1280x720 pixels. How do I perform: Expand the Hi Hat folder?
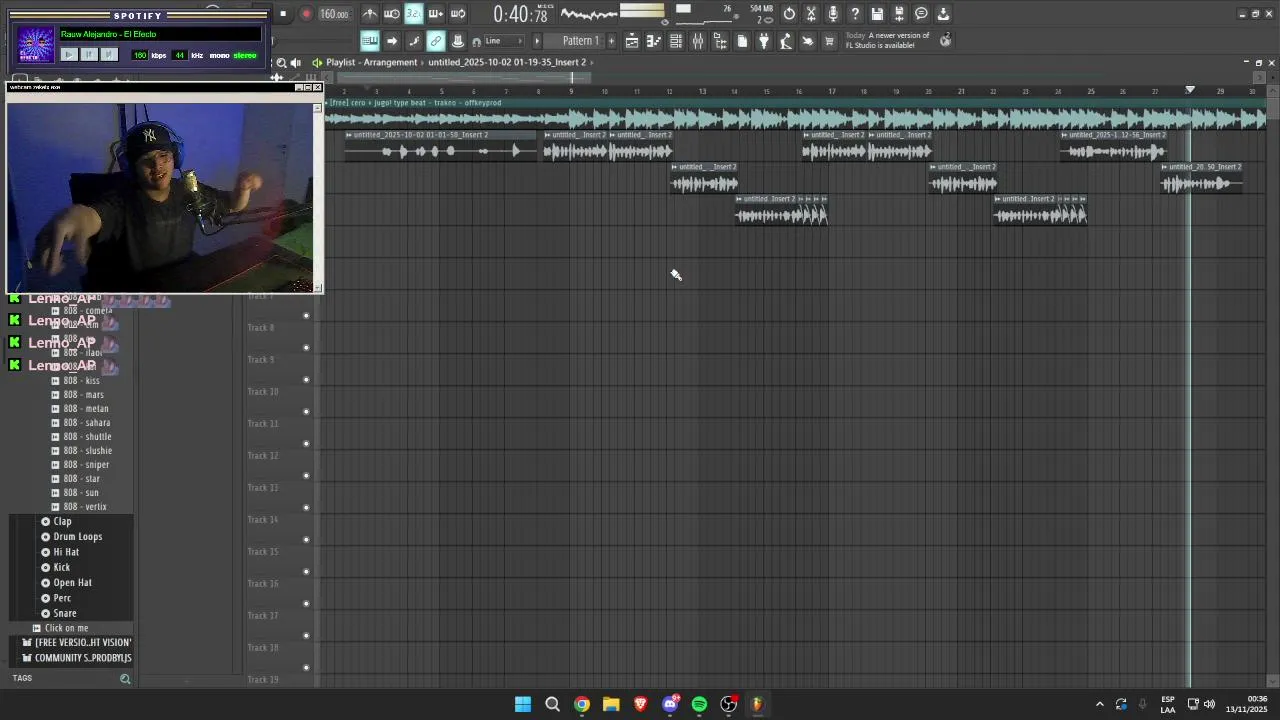coord(66,552)
